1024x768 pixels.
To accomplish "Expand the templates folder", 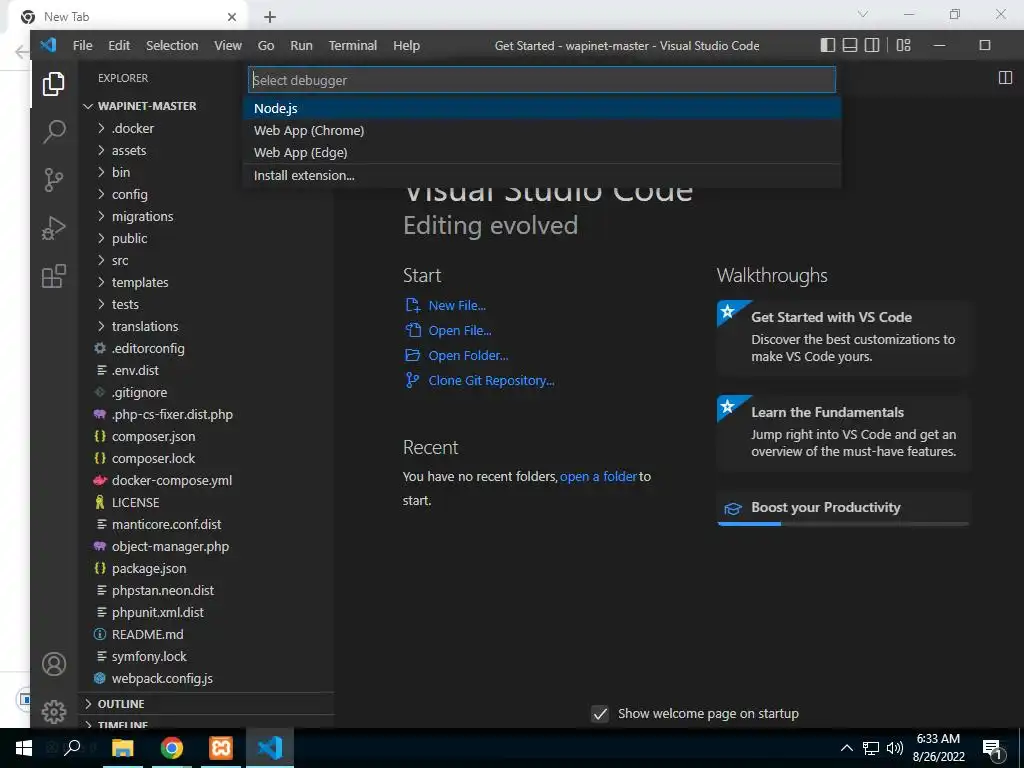I will (140, 282).
